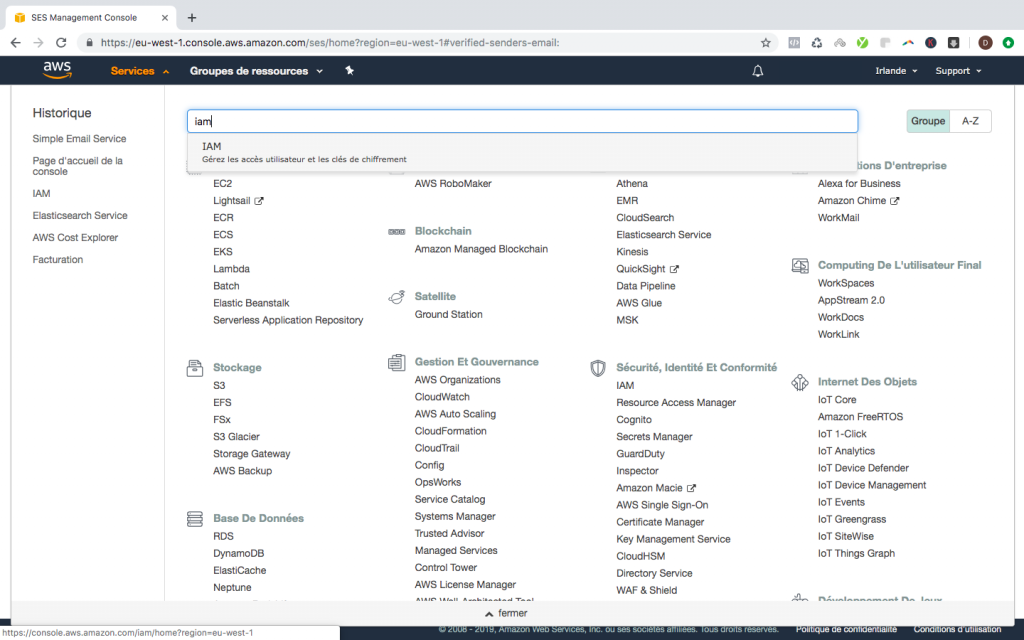Switch services view to A-Z
1024x640 pixels.
tap(970, 121)
